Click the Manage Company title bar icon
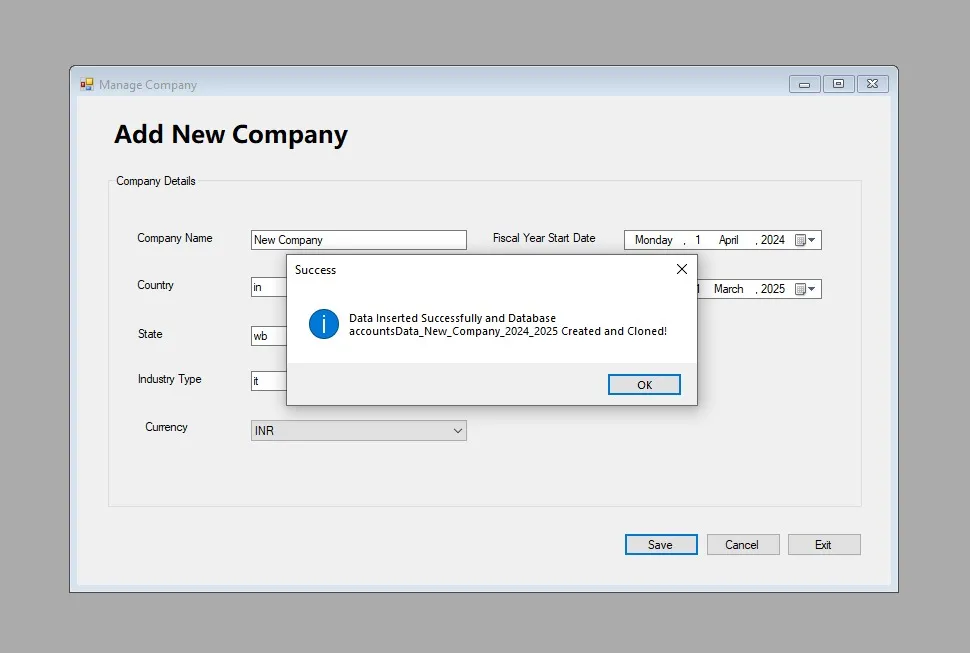 [x=87, y=84]
